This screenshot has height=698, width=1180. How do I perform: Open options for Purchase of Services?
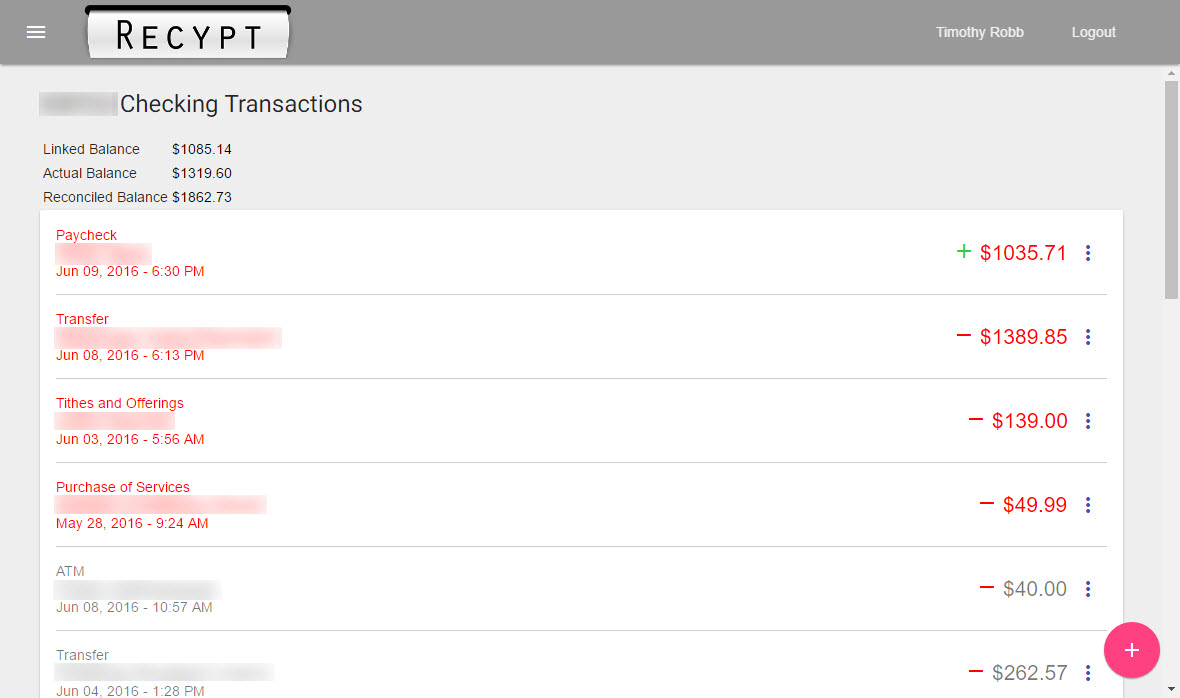coord(1087,505)
